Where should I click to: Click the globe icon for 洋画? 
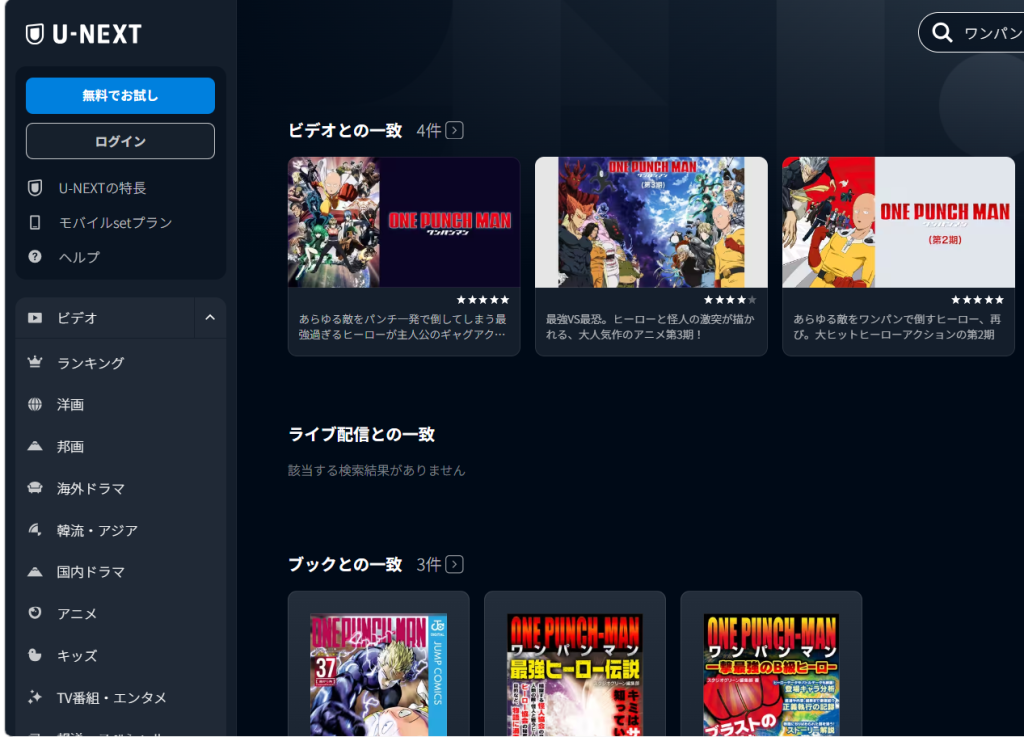[35, 404]
